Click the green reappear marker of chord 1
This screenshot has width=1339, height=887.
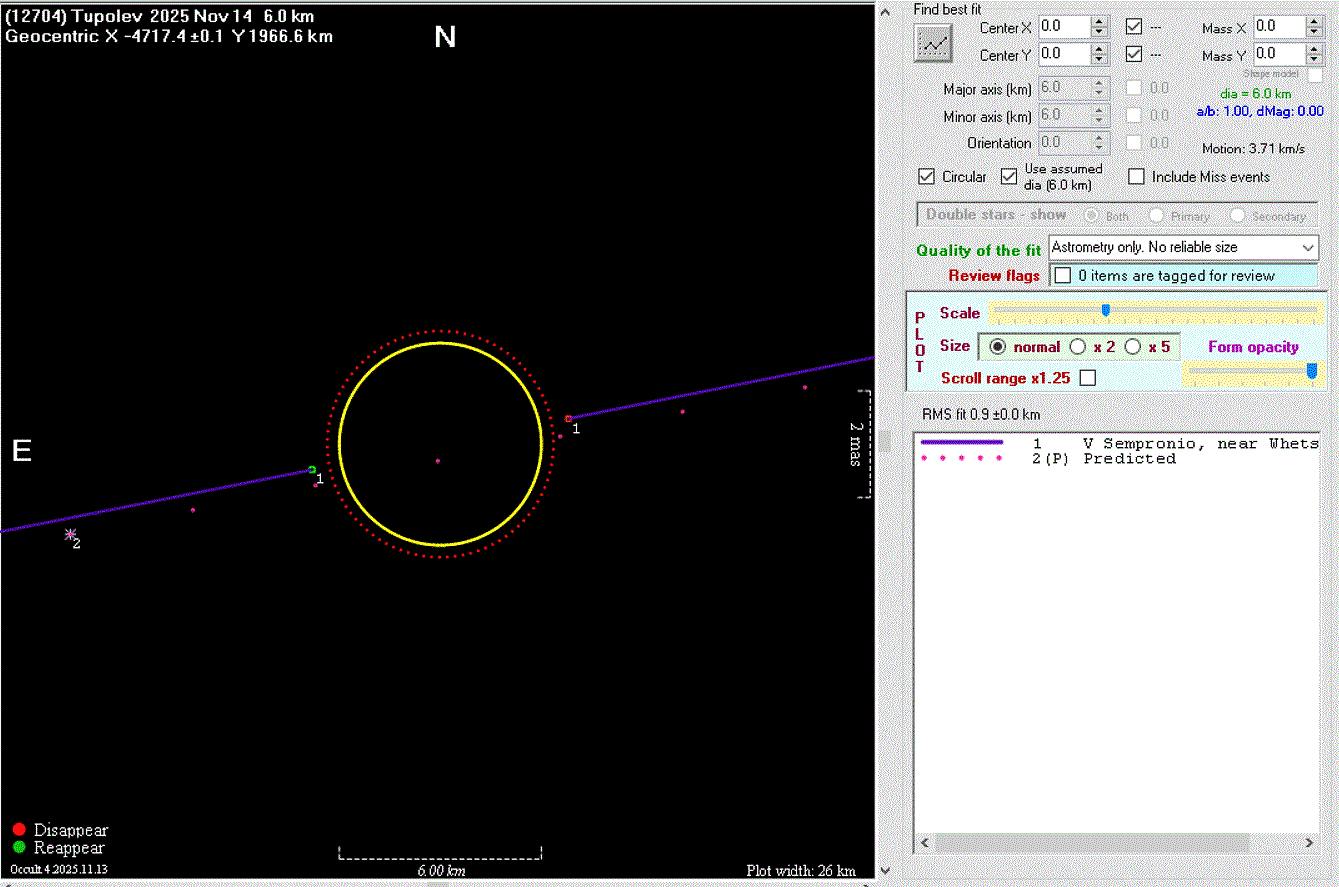[312, 469]
